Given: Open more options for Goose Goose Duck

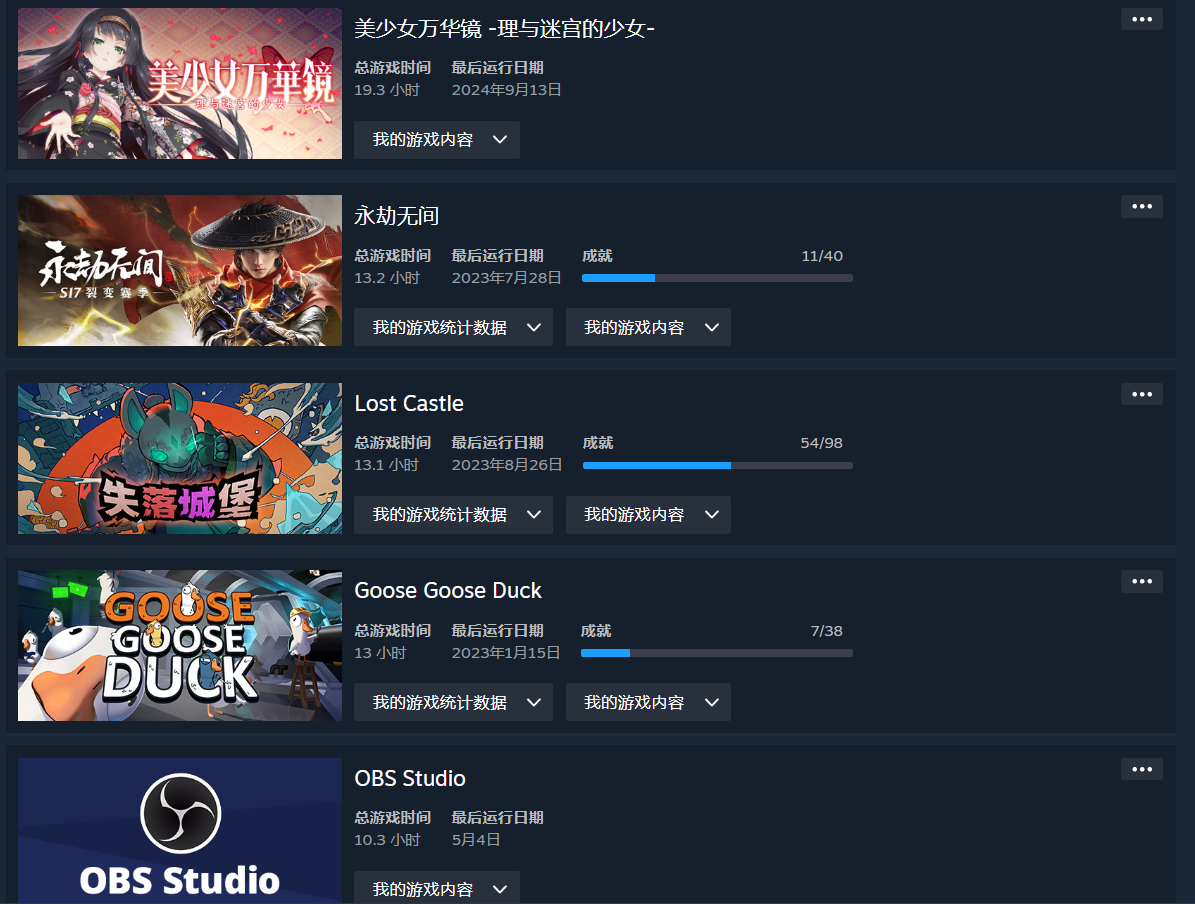Looking at the screenshot, I should point(1141,582).
